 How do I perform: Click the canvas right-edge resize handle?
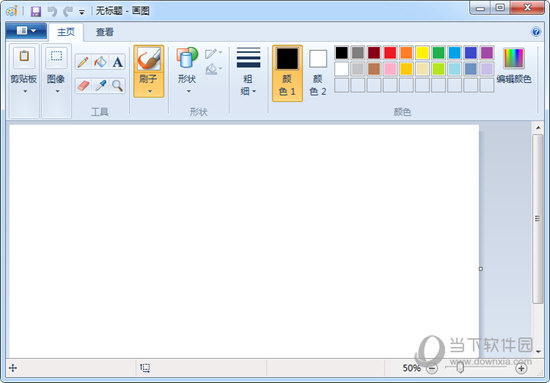pos(481,269)
